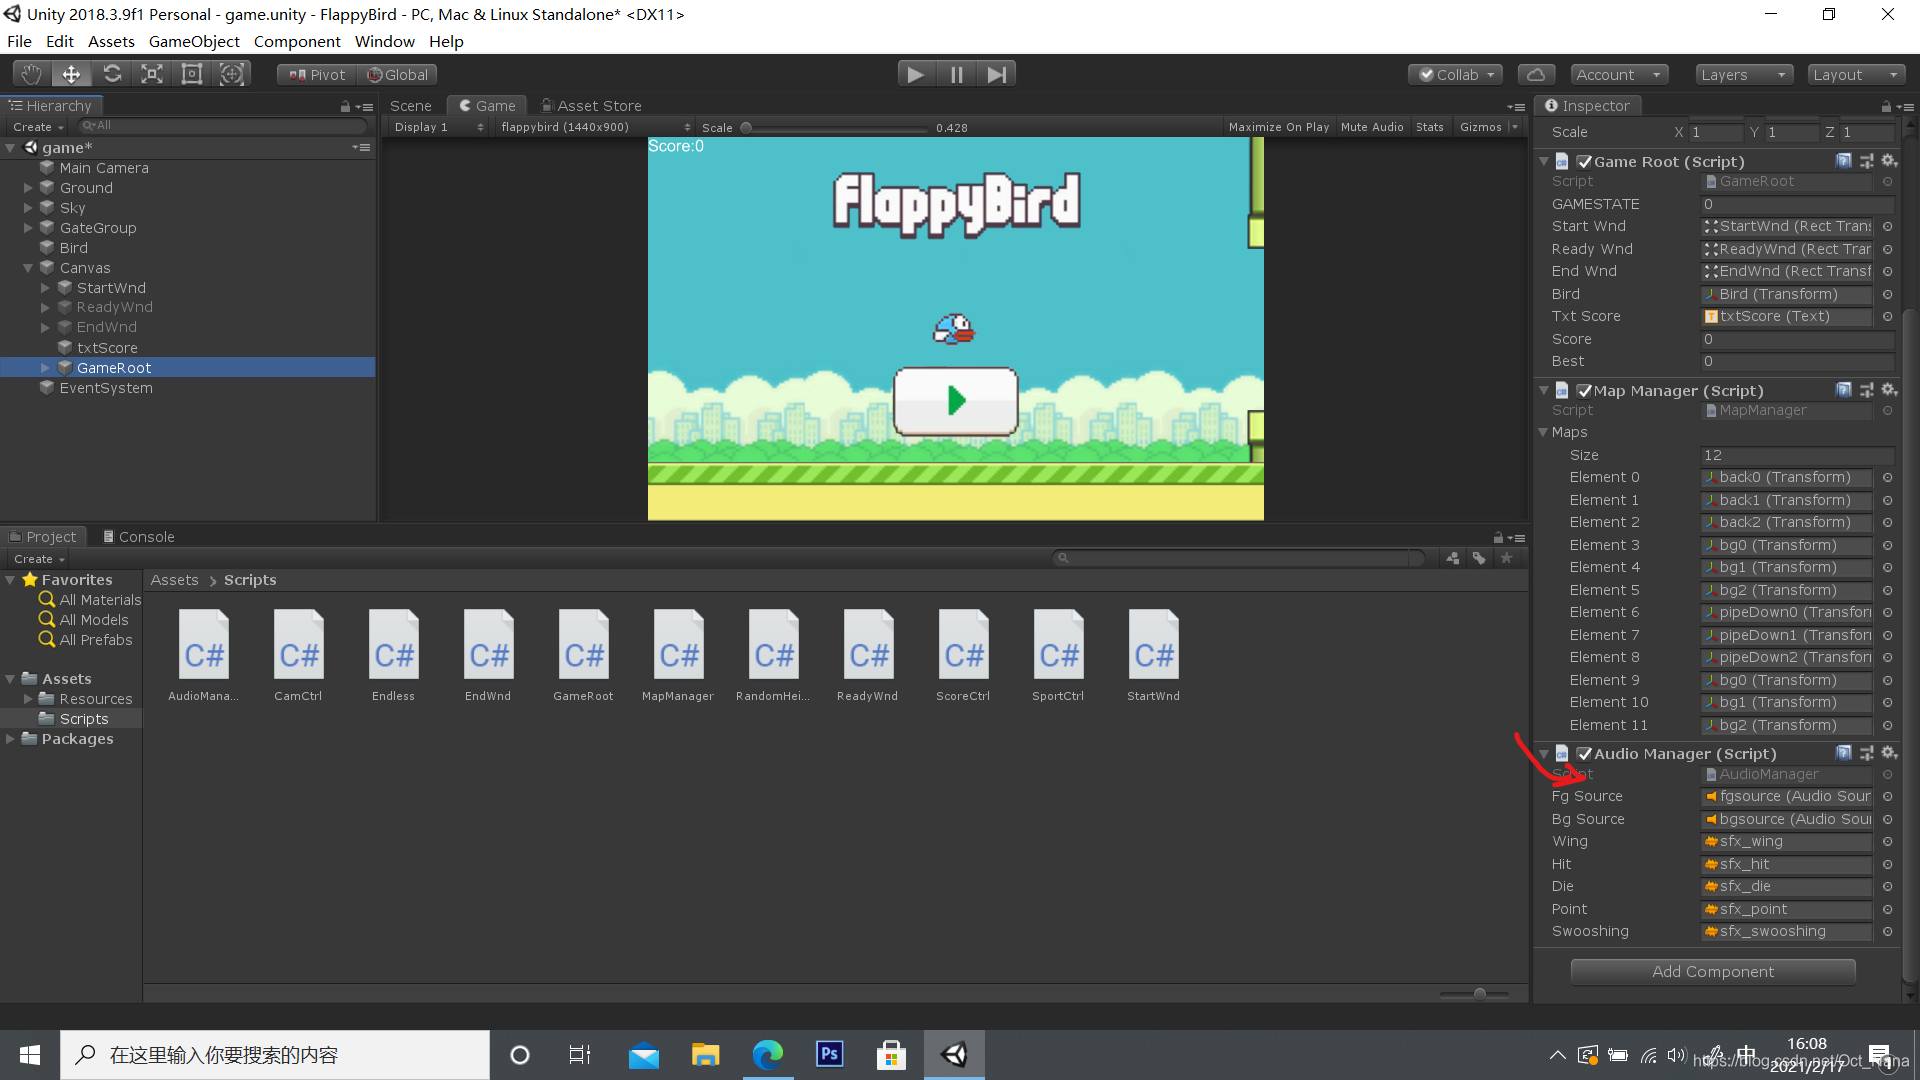Toggle Maximize On Play

pos(1279,127)
